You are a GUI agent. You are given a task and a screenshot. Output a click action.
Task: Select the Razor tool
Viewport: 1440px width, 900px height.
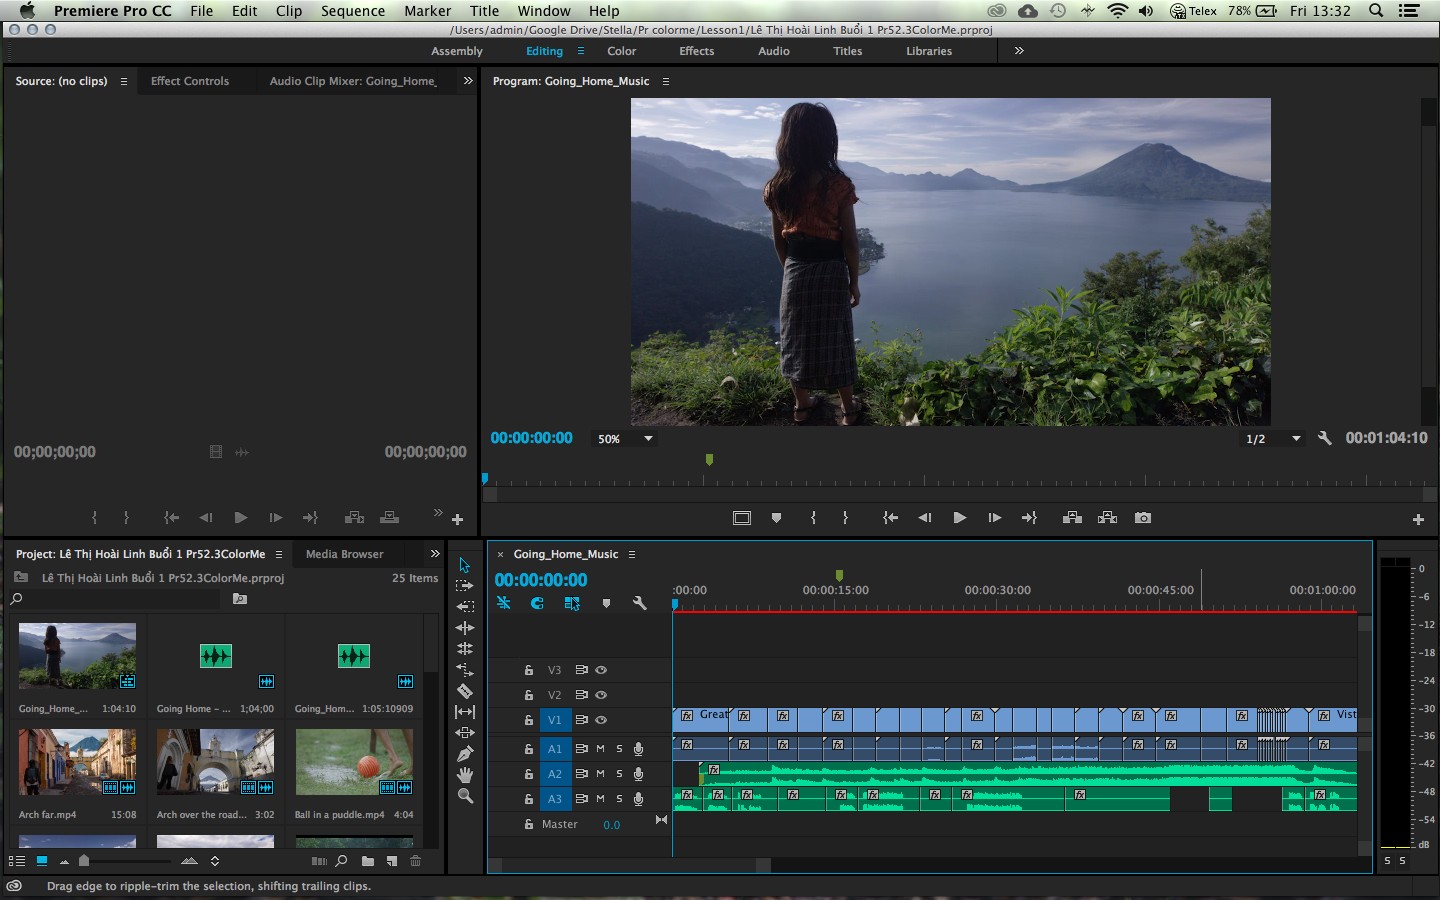pyautogui.click(x=464, y=691)
